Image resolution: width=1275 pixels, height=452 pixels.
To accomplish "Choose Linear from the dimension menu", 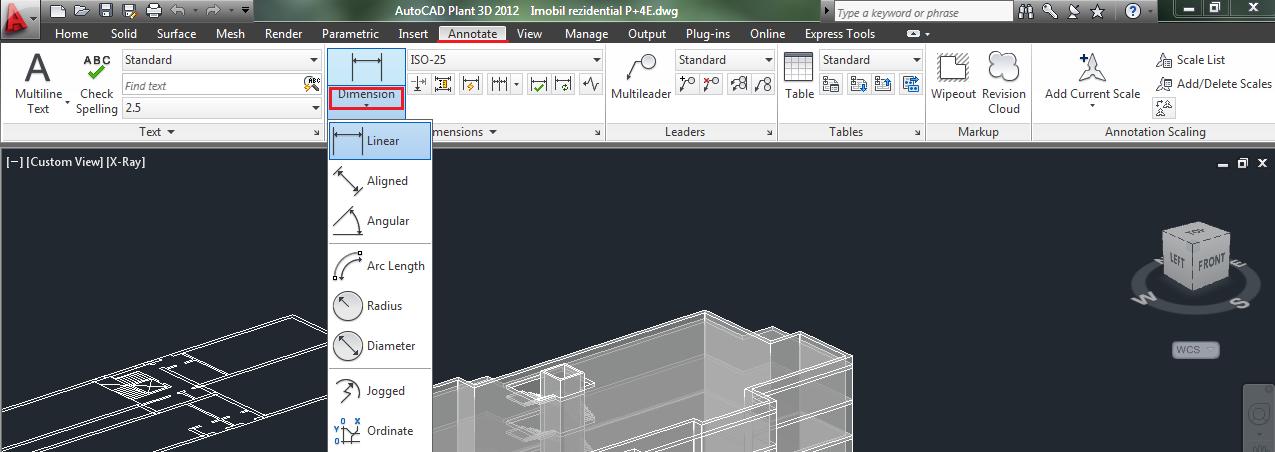I will pos(380,141).
